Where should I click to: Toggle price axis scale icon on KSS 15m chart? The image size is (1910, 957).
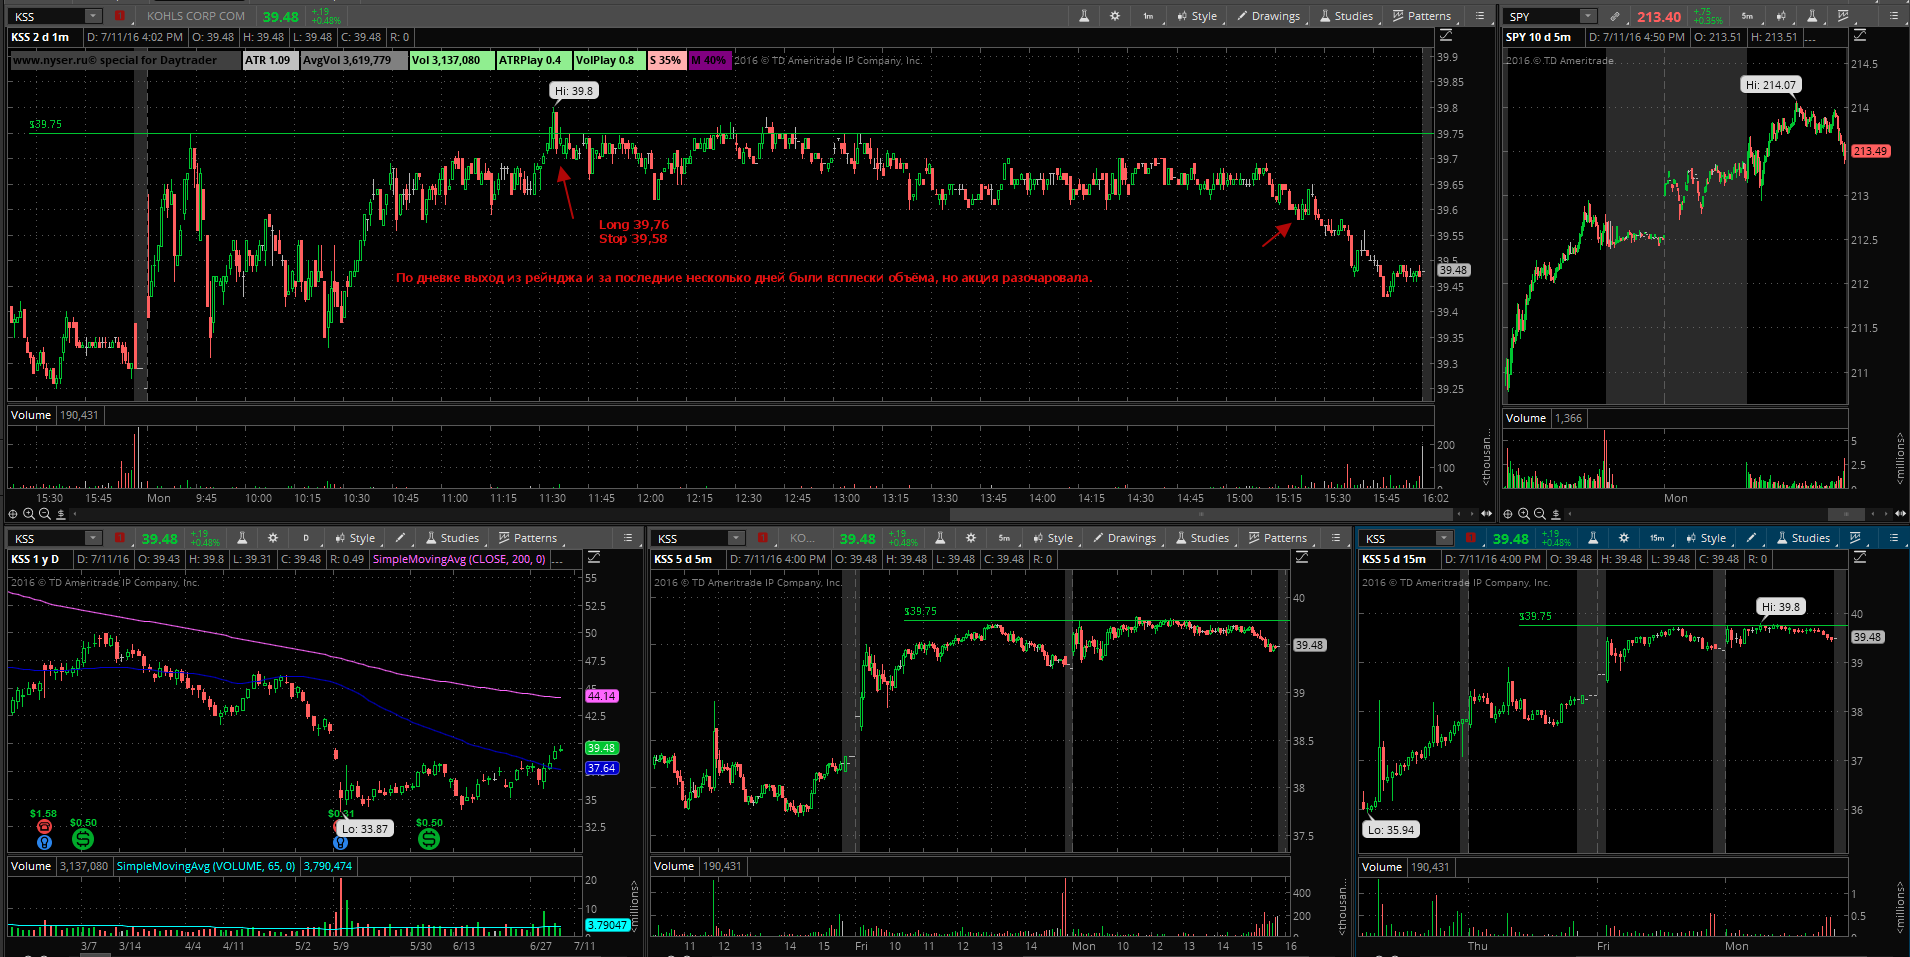(x=1860, y=558)
